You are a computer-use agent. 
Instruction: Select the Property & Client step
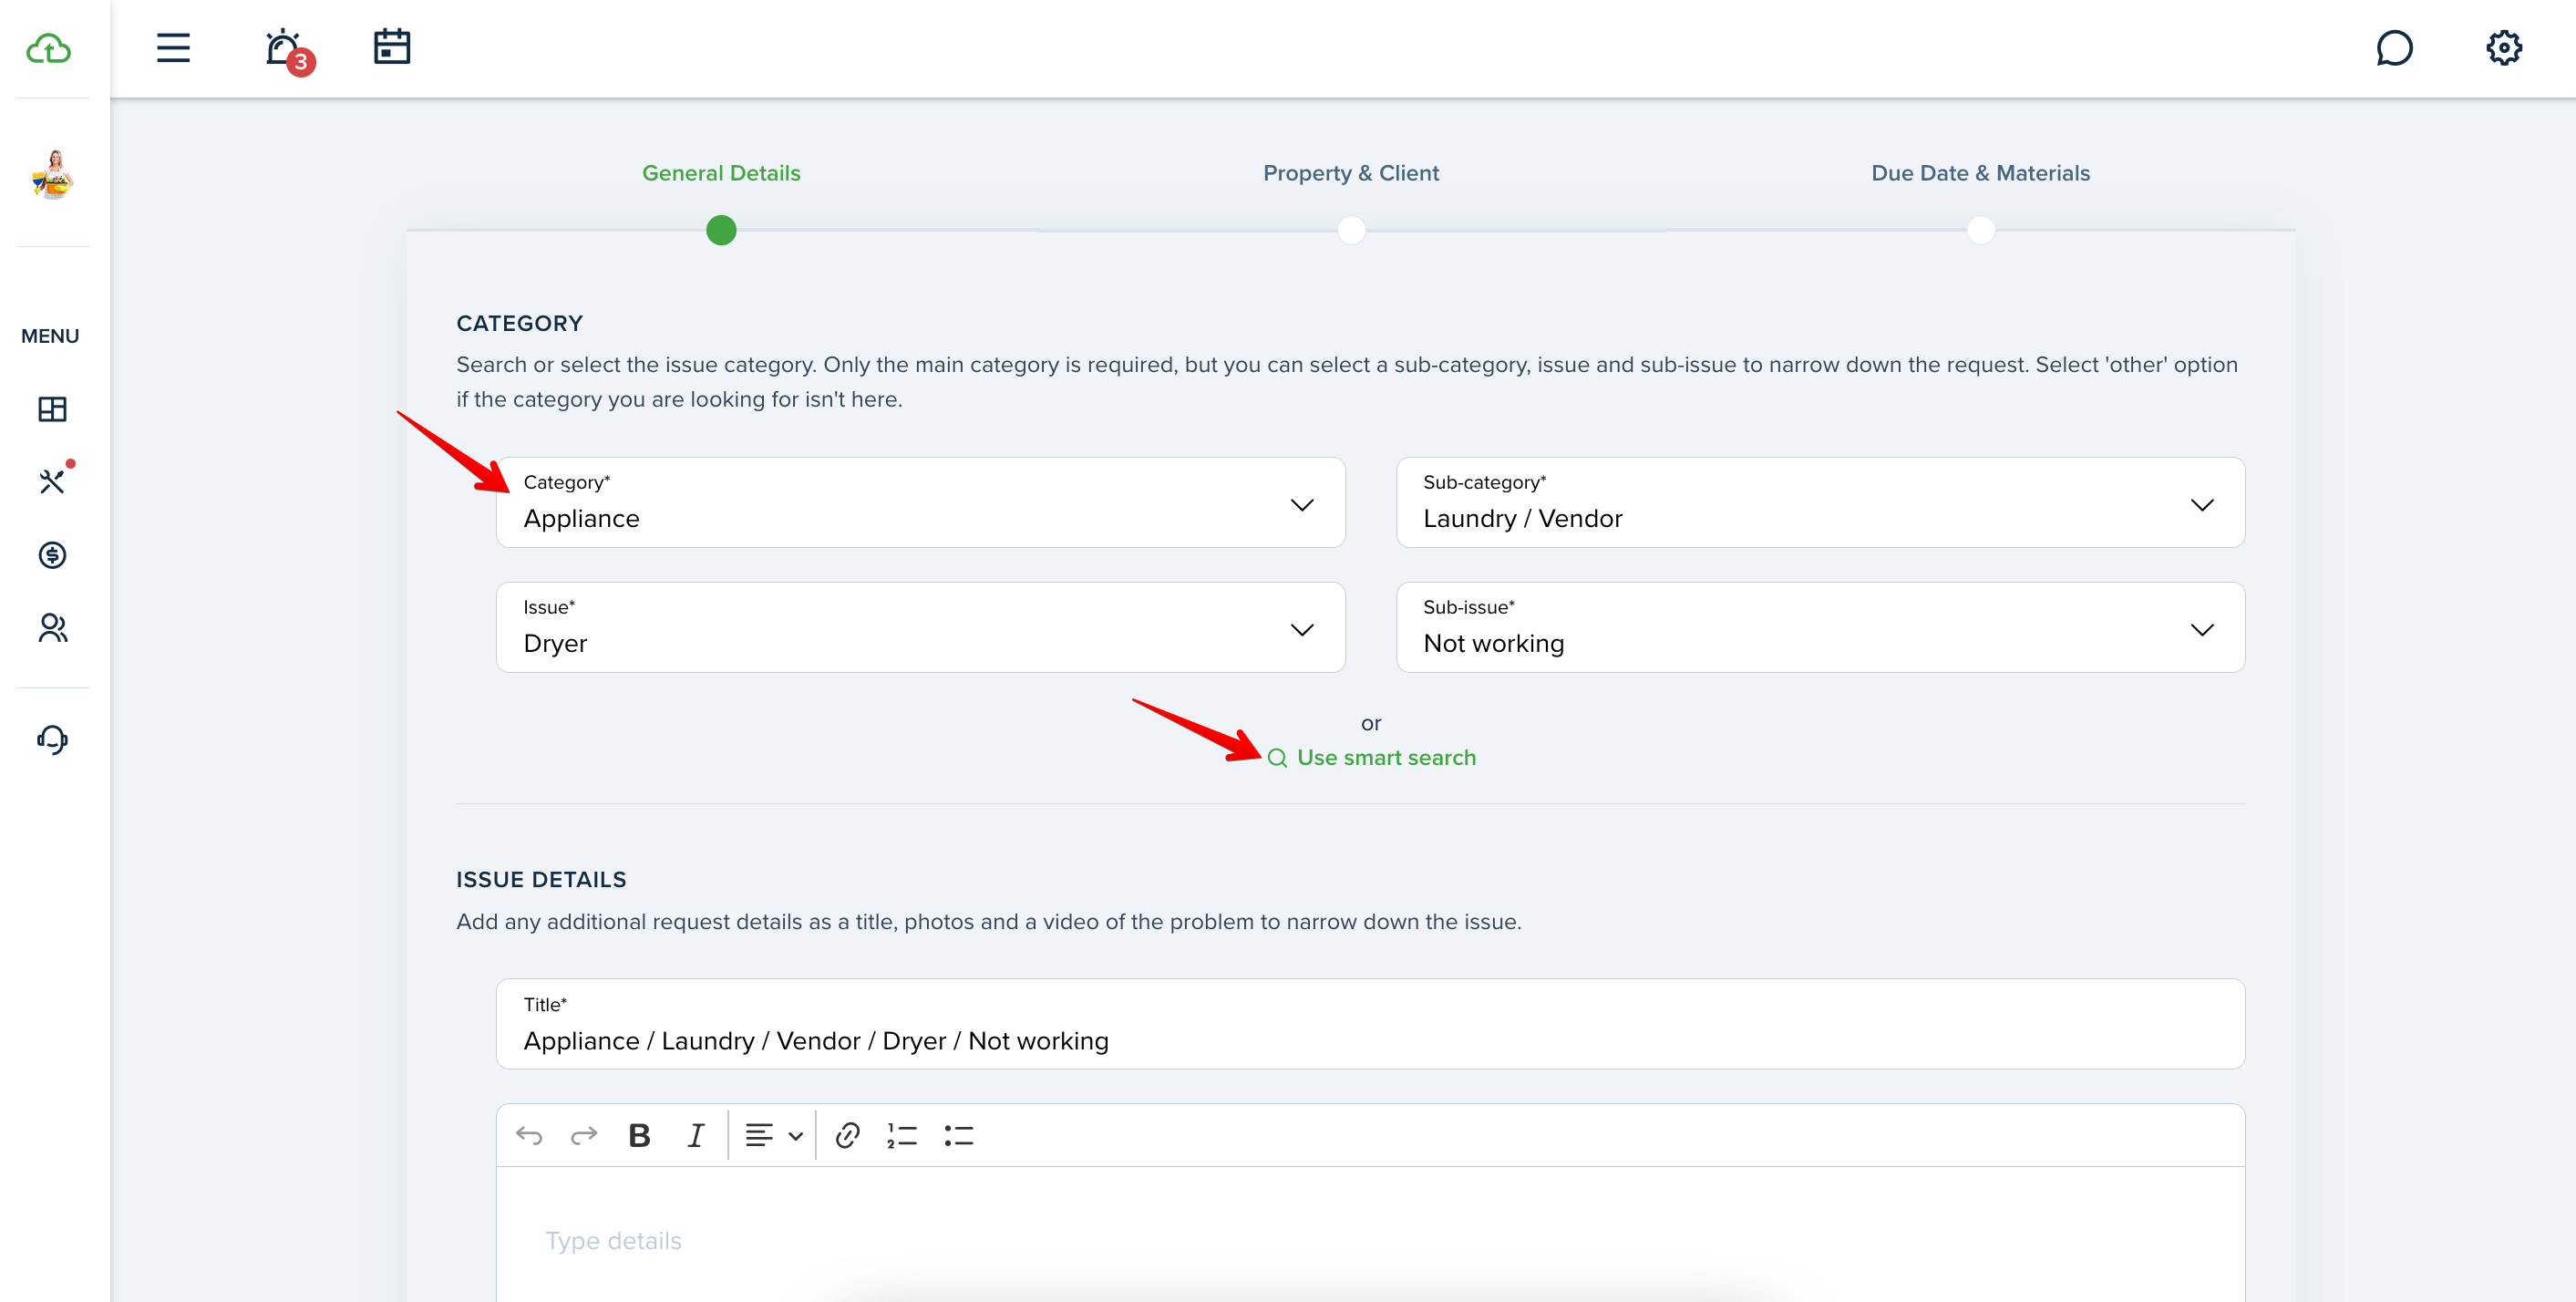[1351, 173]
